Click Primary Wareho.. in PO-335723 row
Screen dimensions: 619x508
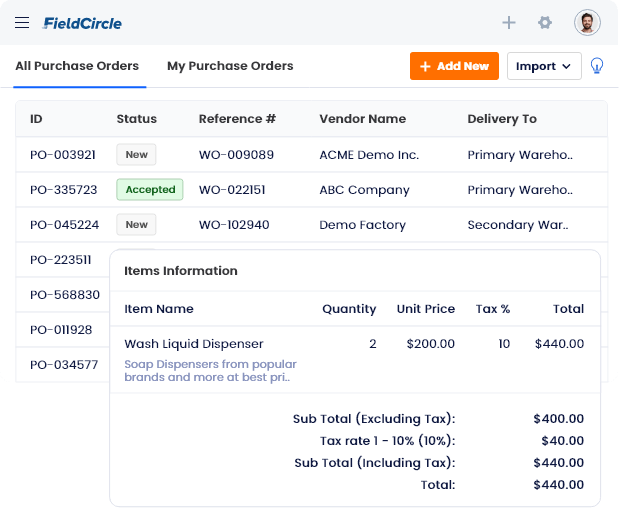(520, 190)
